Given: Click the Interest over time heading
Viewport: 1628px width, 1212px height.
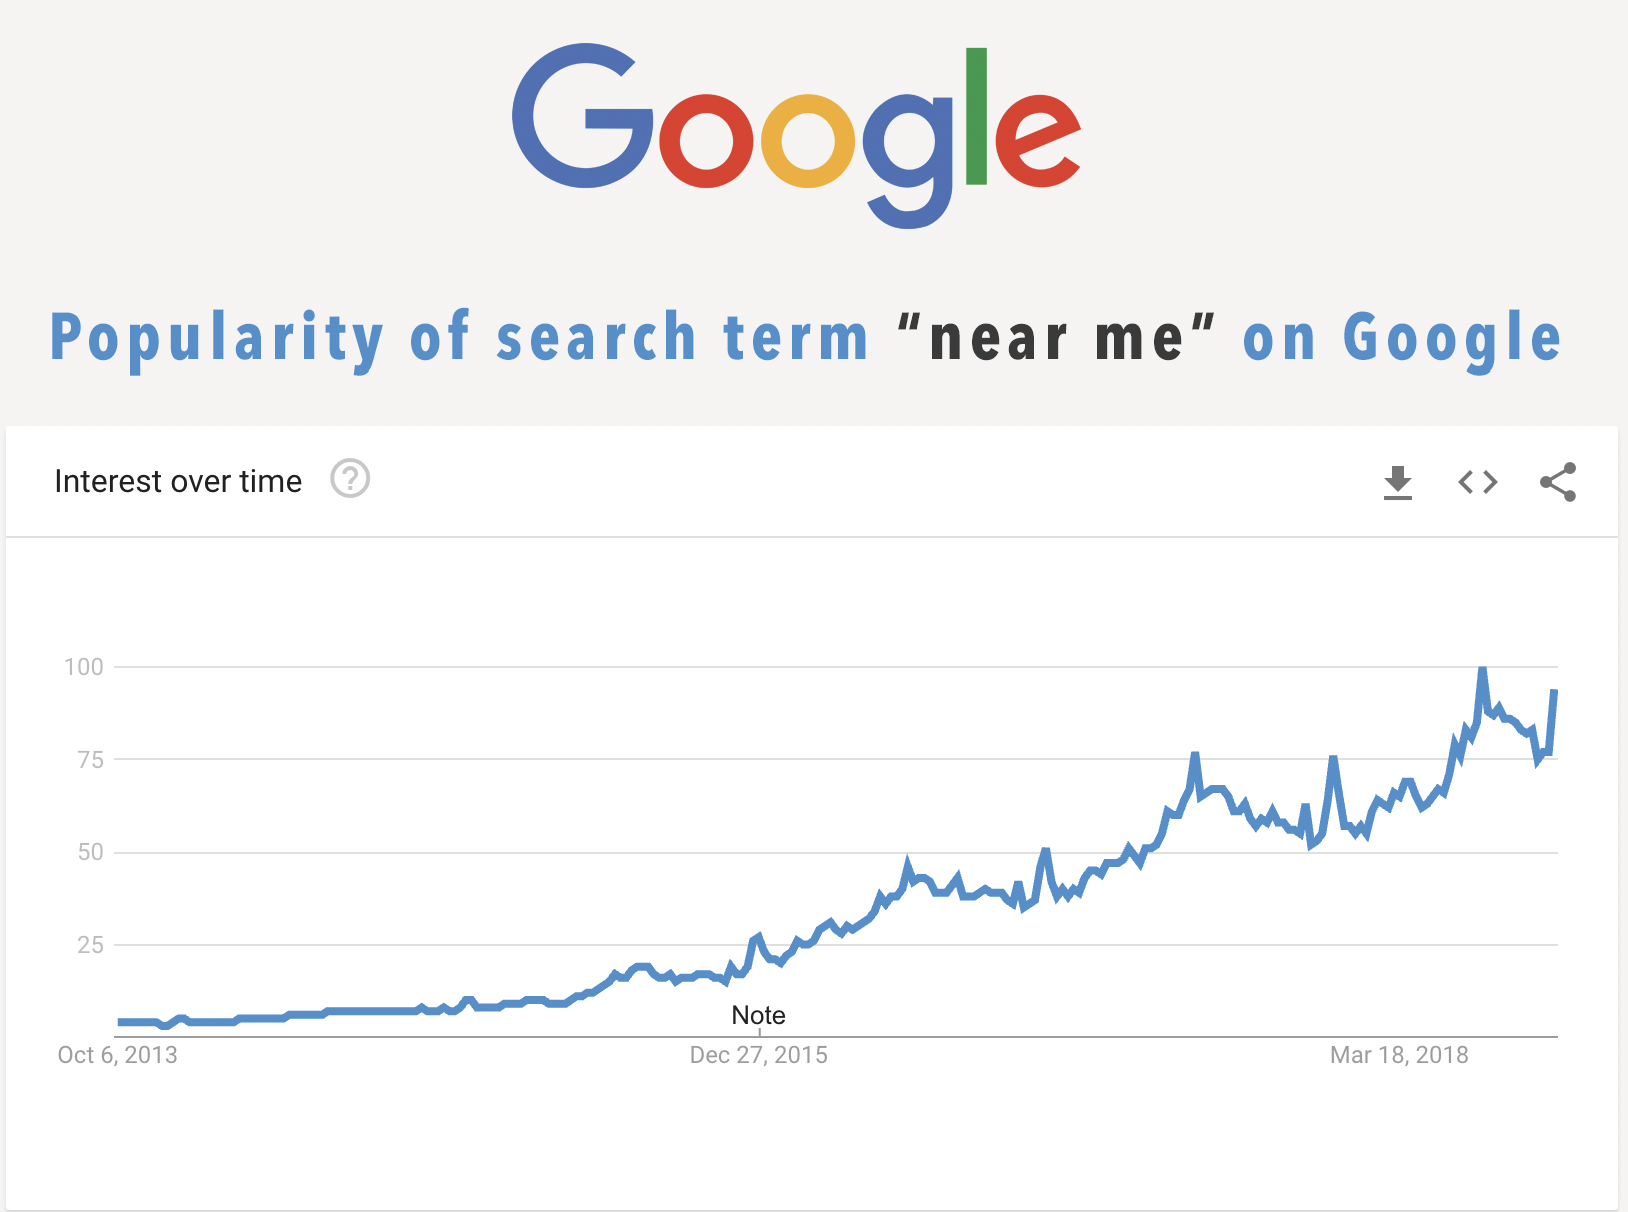Looking at the screenshot, I should (x=178, y=481).
